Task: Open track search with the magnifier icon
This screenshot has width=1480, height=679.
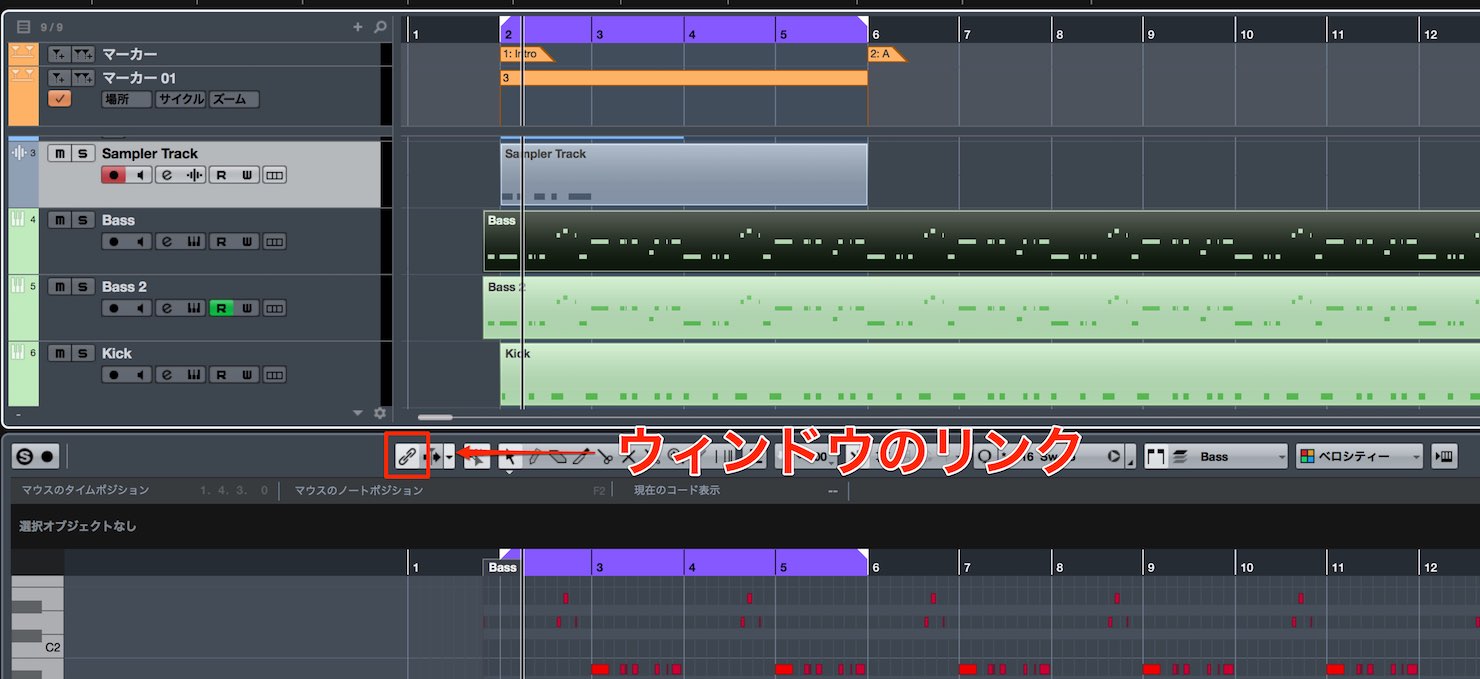Action: (380, 27)
